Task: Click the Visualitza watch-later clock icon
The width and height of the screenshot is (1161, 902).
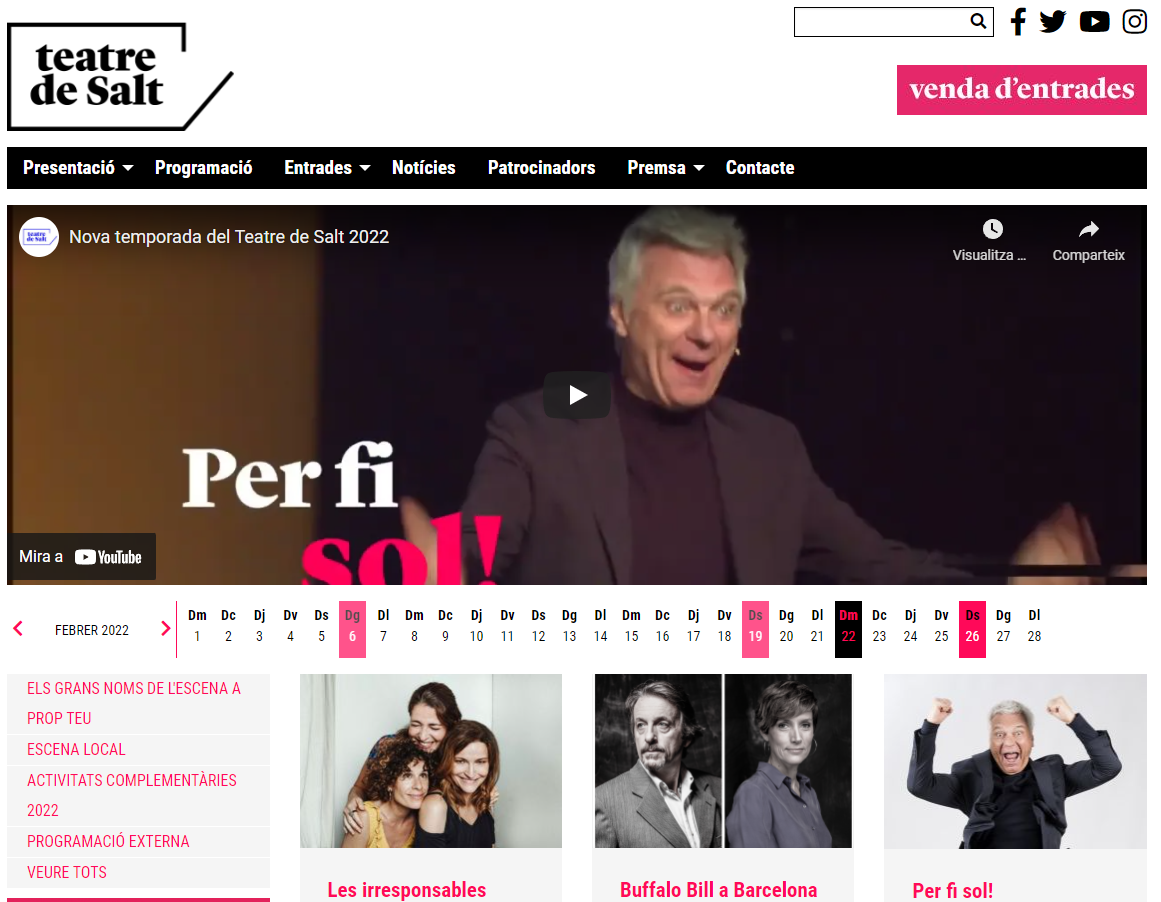Action: 992,229
